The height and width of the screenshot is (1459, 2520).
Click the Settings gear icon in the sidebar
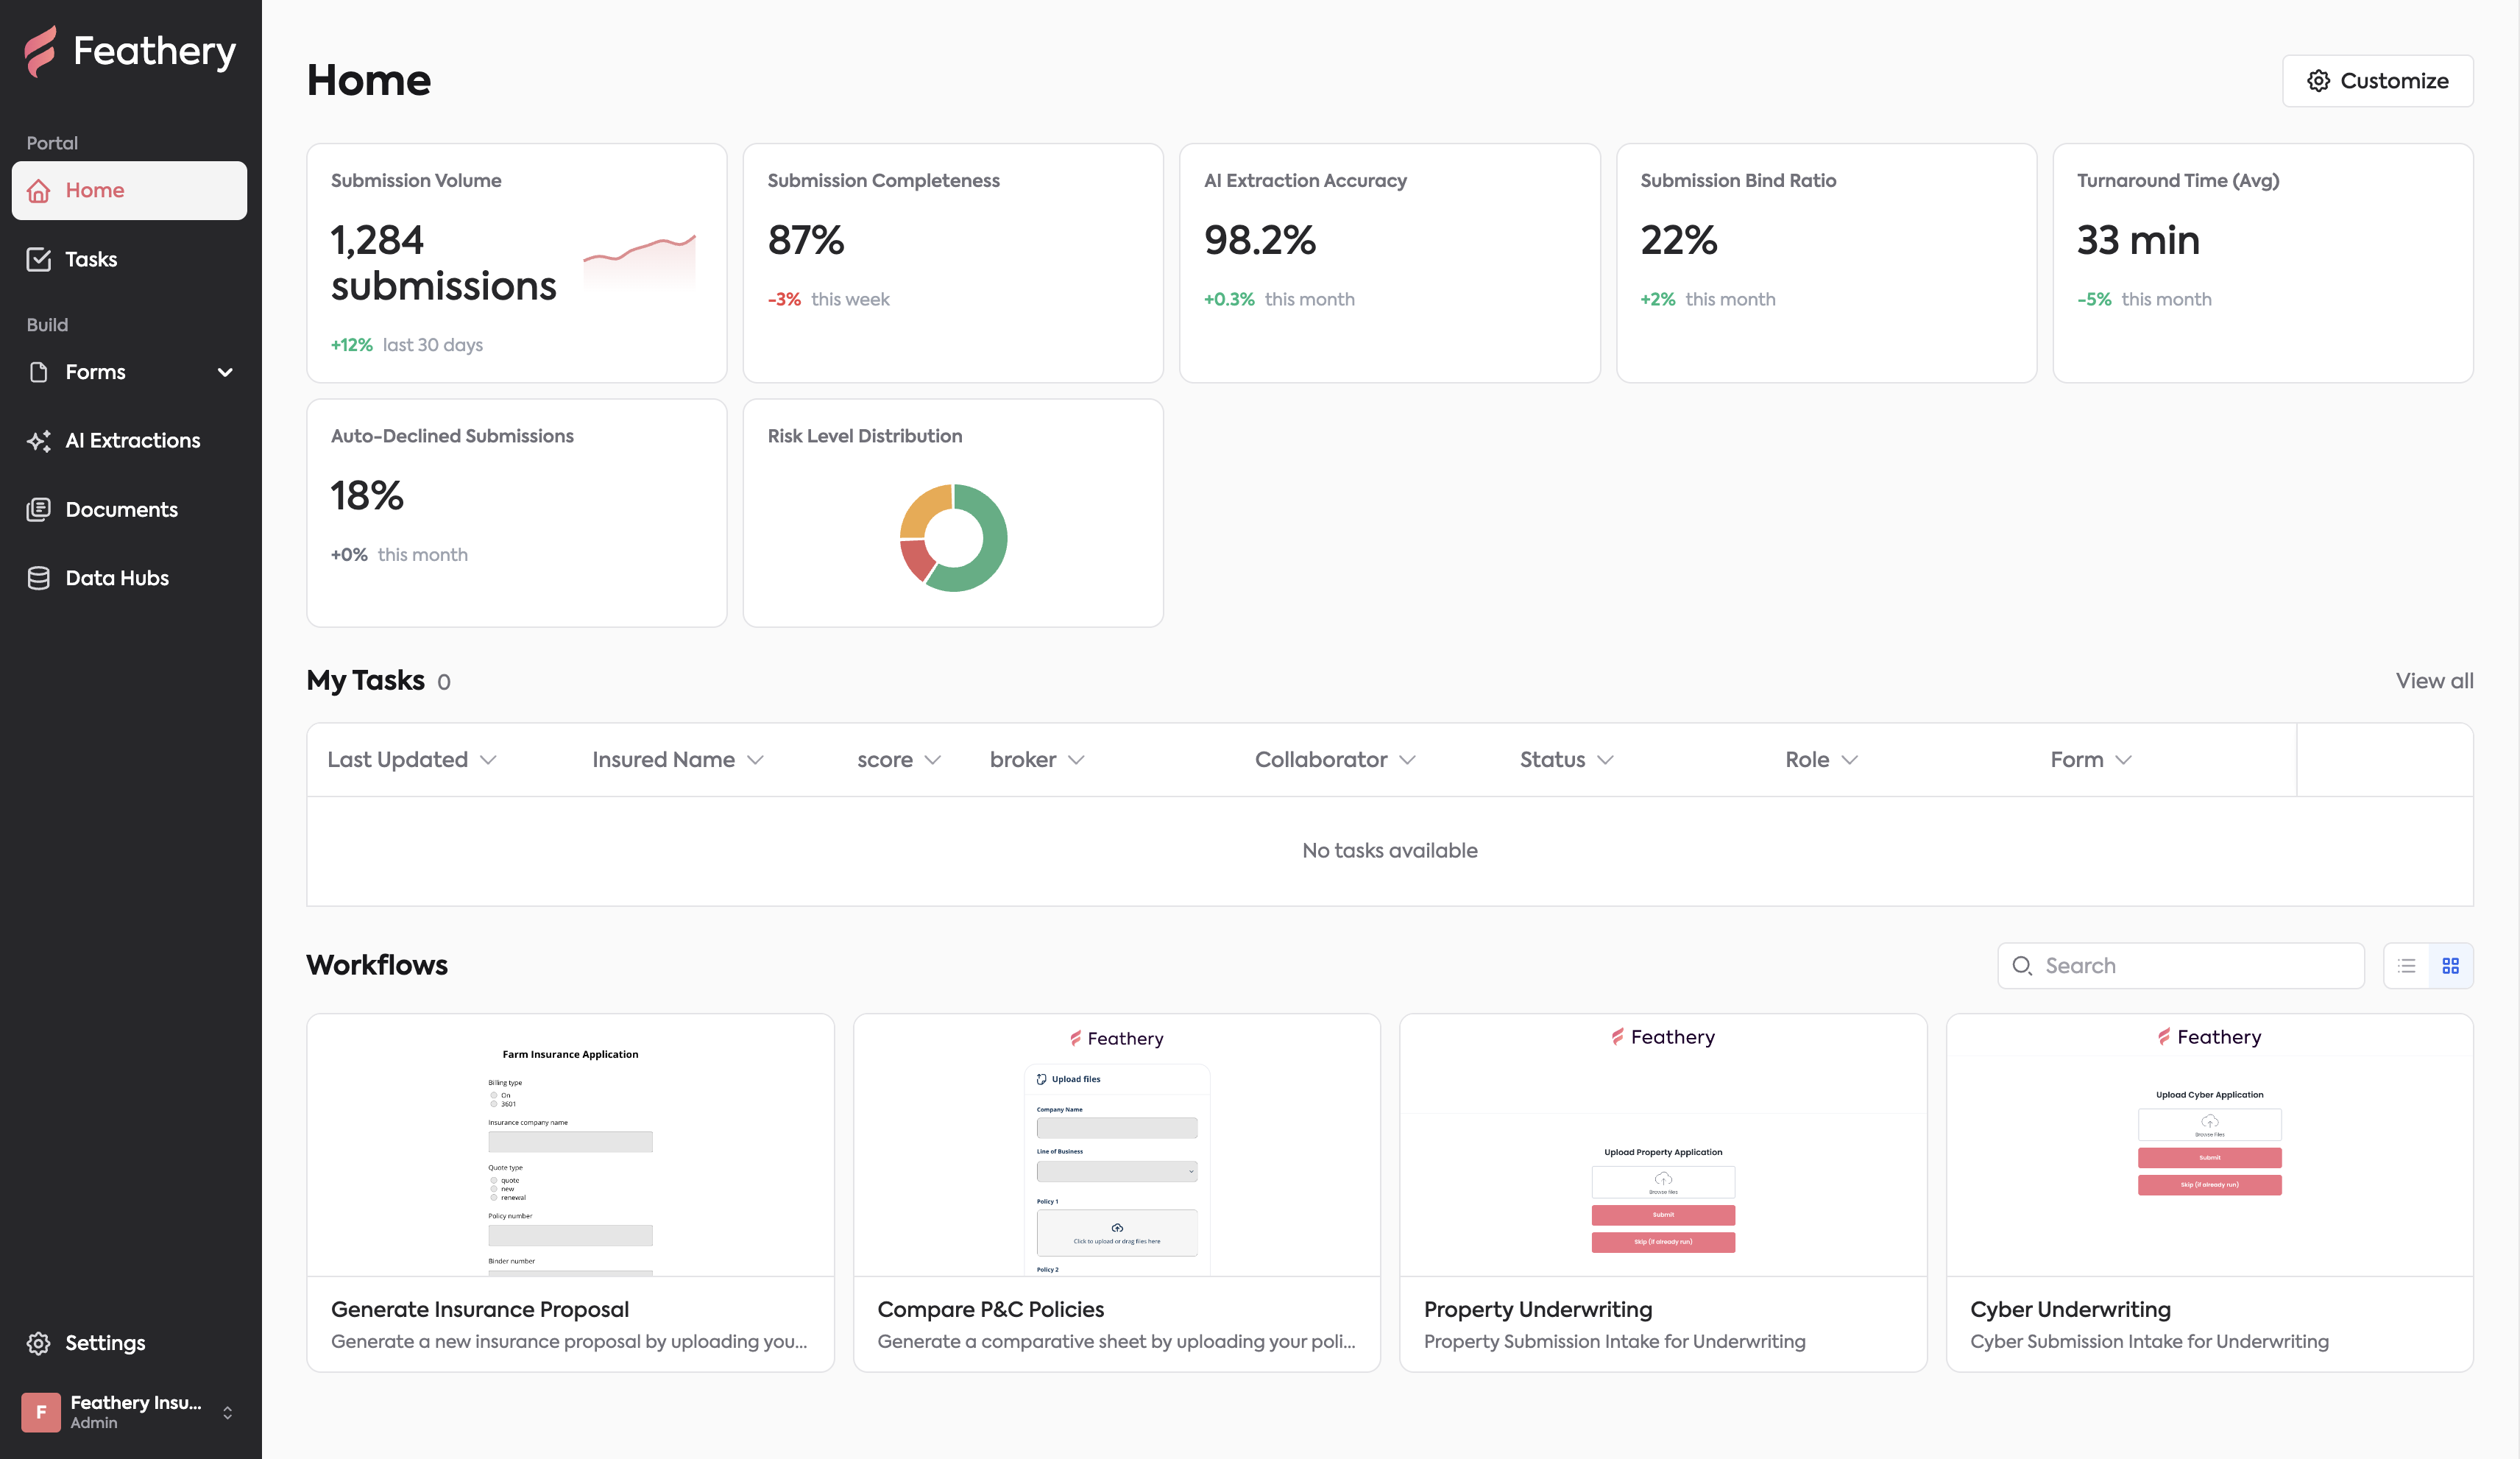pyautogui.click(x=38, y=1343)
